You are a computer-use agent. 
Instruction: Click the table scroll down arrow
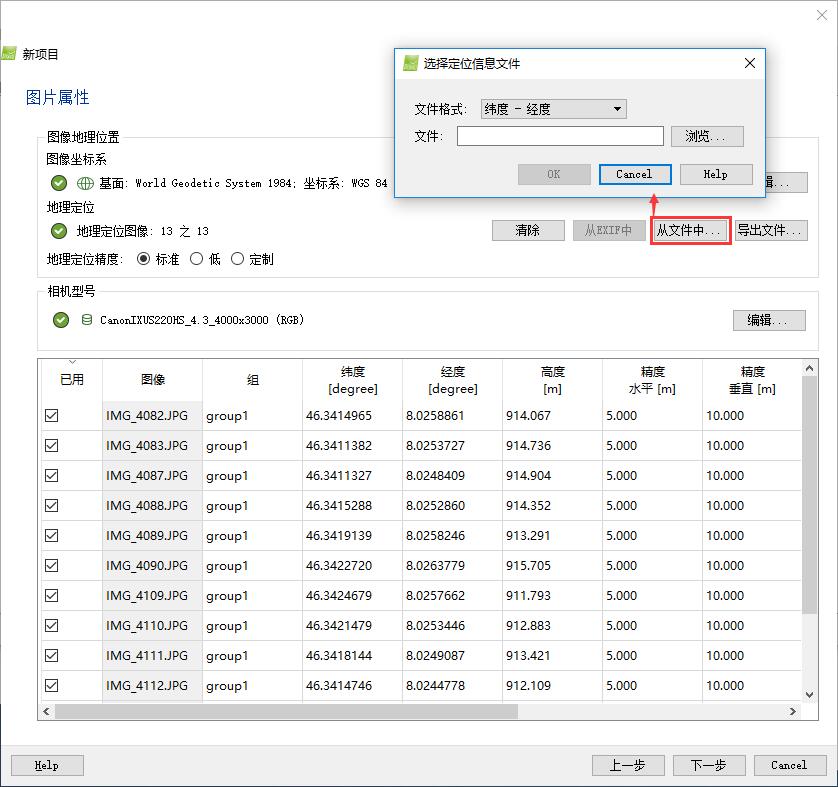(x=810, y=695)
